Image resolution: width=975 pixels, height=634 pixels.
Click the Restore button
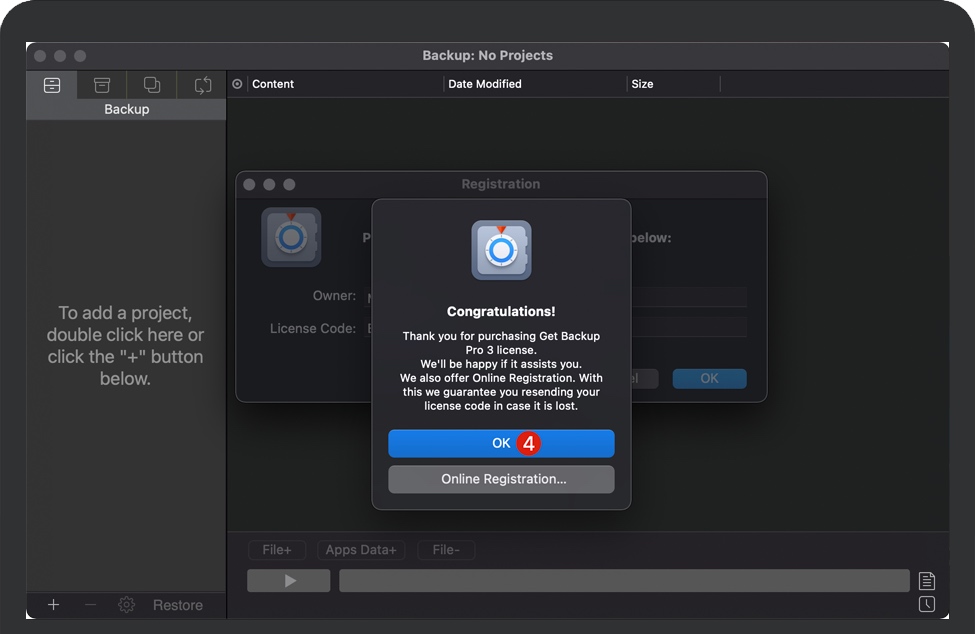coord(177,605)
